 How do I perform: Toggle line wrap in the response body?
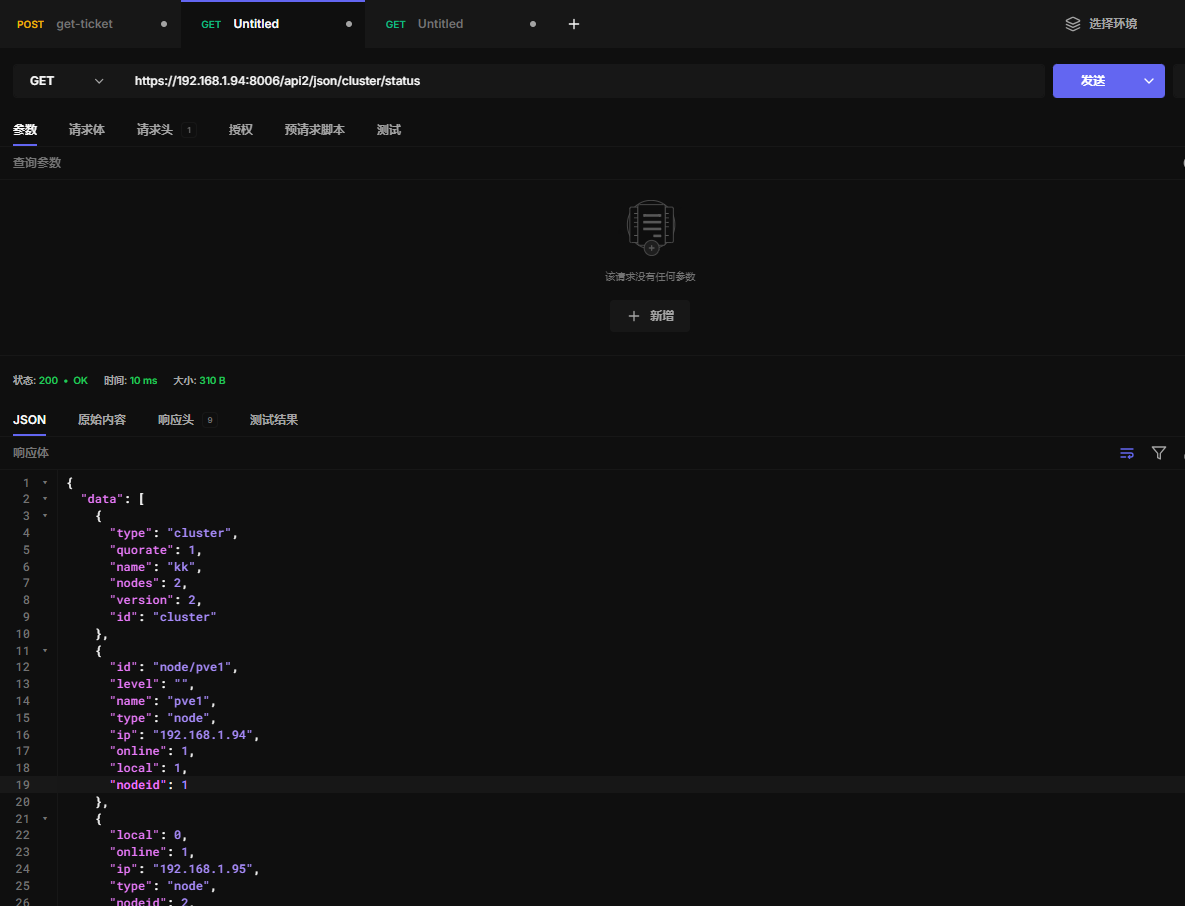pyautogui.click(x=1127, y=453)
